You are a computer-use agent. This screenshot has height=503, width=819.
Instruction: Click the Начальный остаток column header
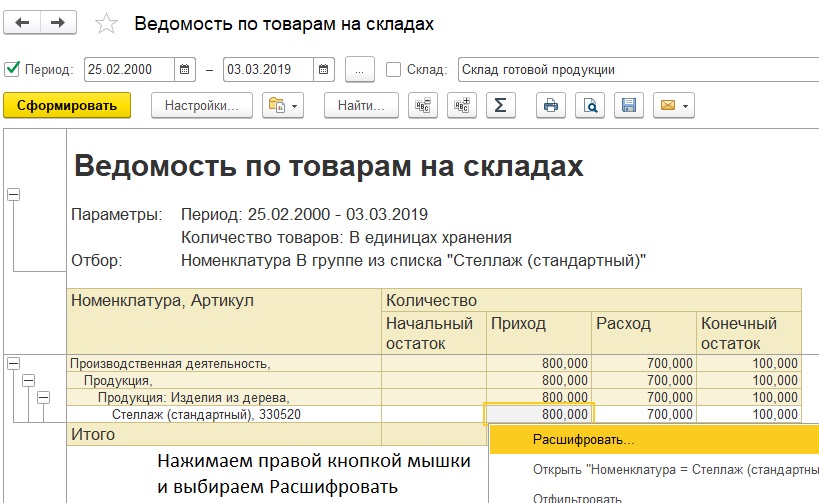pos(434,333)
